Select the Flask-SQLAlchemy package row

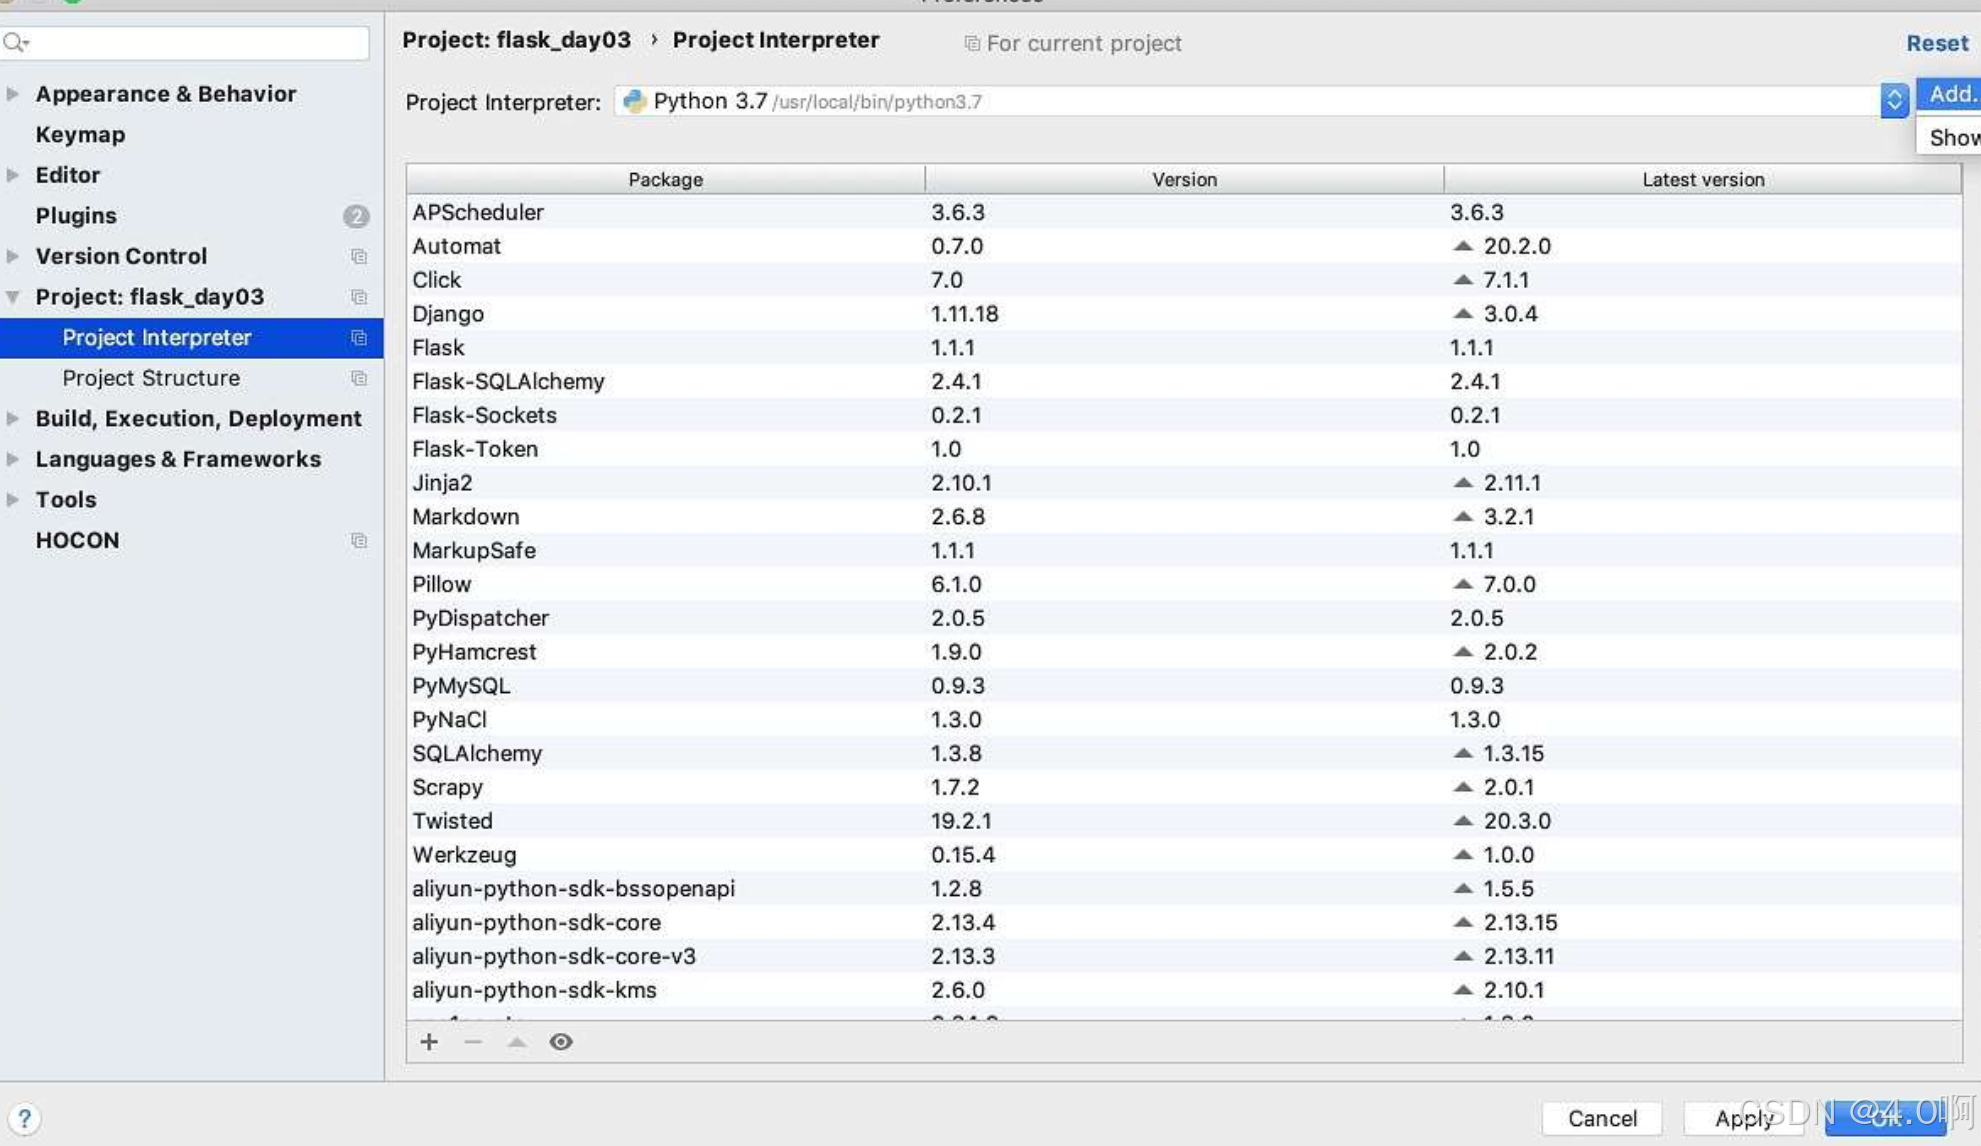(x=665, y=382)
